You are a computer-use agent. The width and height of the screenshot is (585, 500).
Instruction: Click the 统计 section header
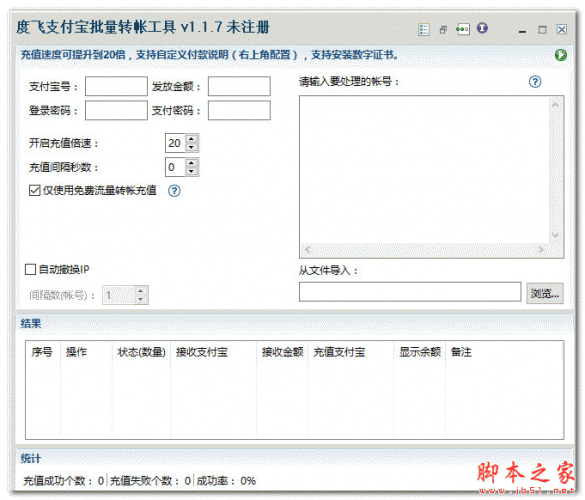[x=31, y=459]
